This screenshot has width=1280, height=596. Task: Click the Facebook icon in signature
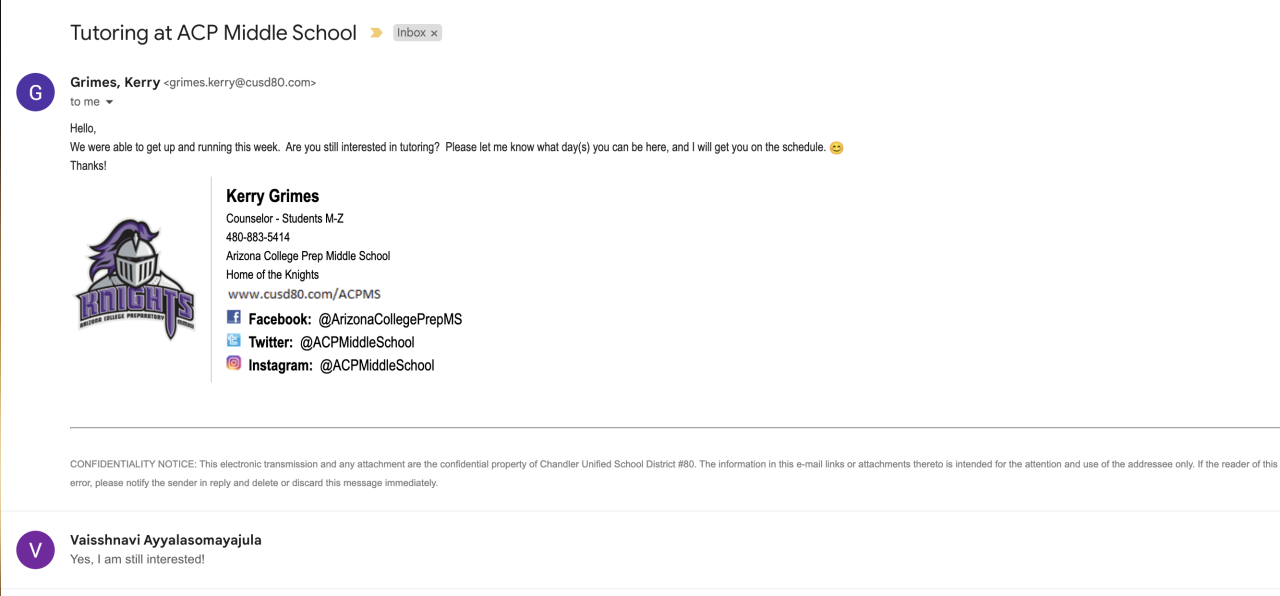pos(234,317)
